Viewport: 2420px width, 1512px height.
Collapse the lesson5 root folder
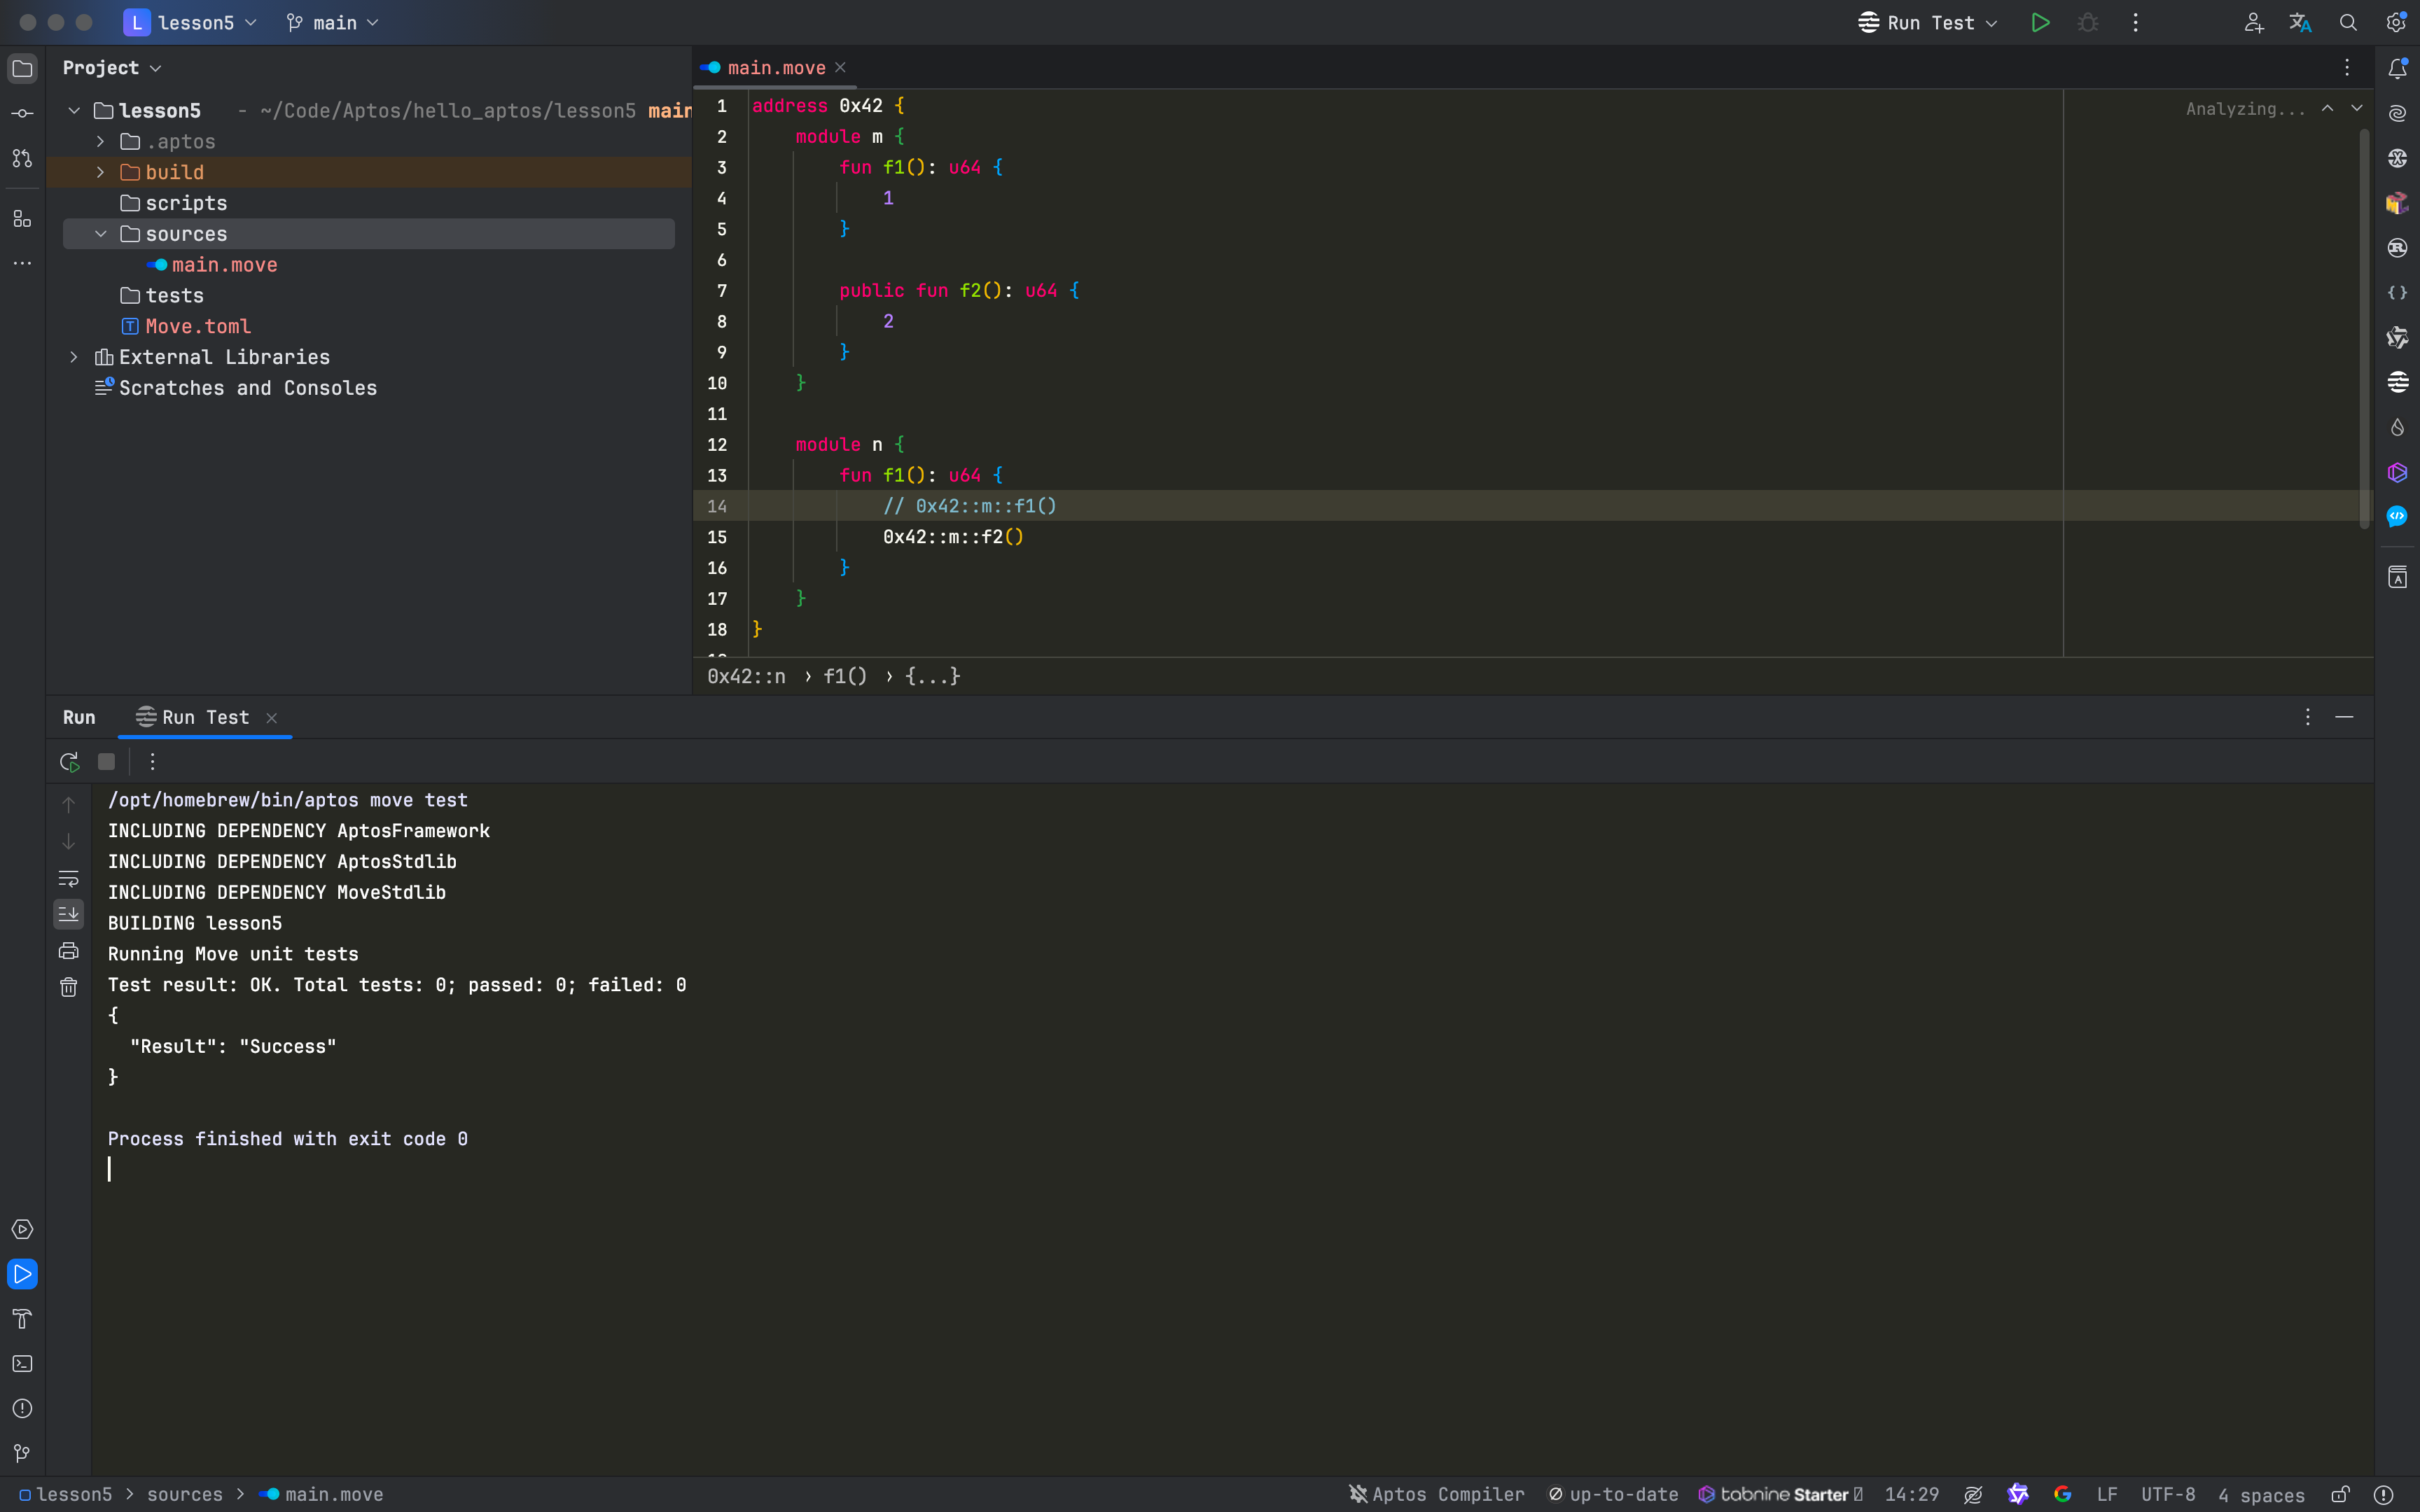coord(74,110)
